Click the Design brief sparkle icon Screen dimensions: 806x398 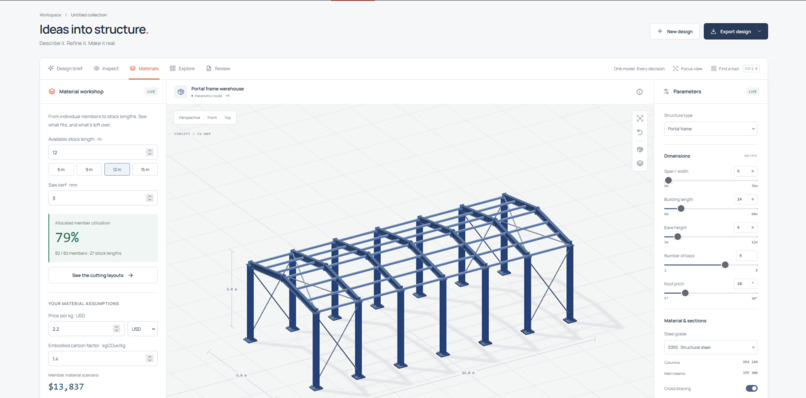tap(51, 68)
